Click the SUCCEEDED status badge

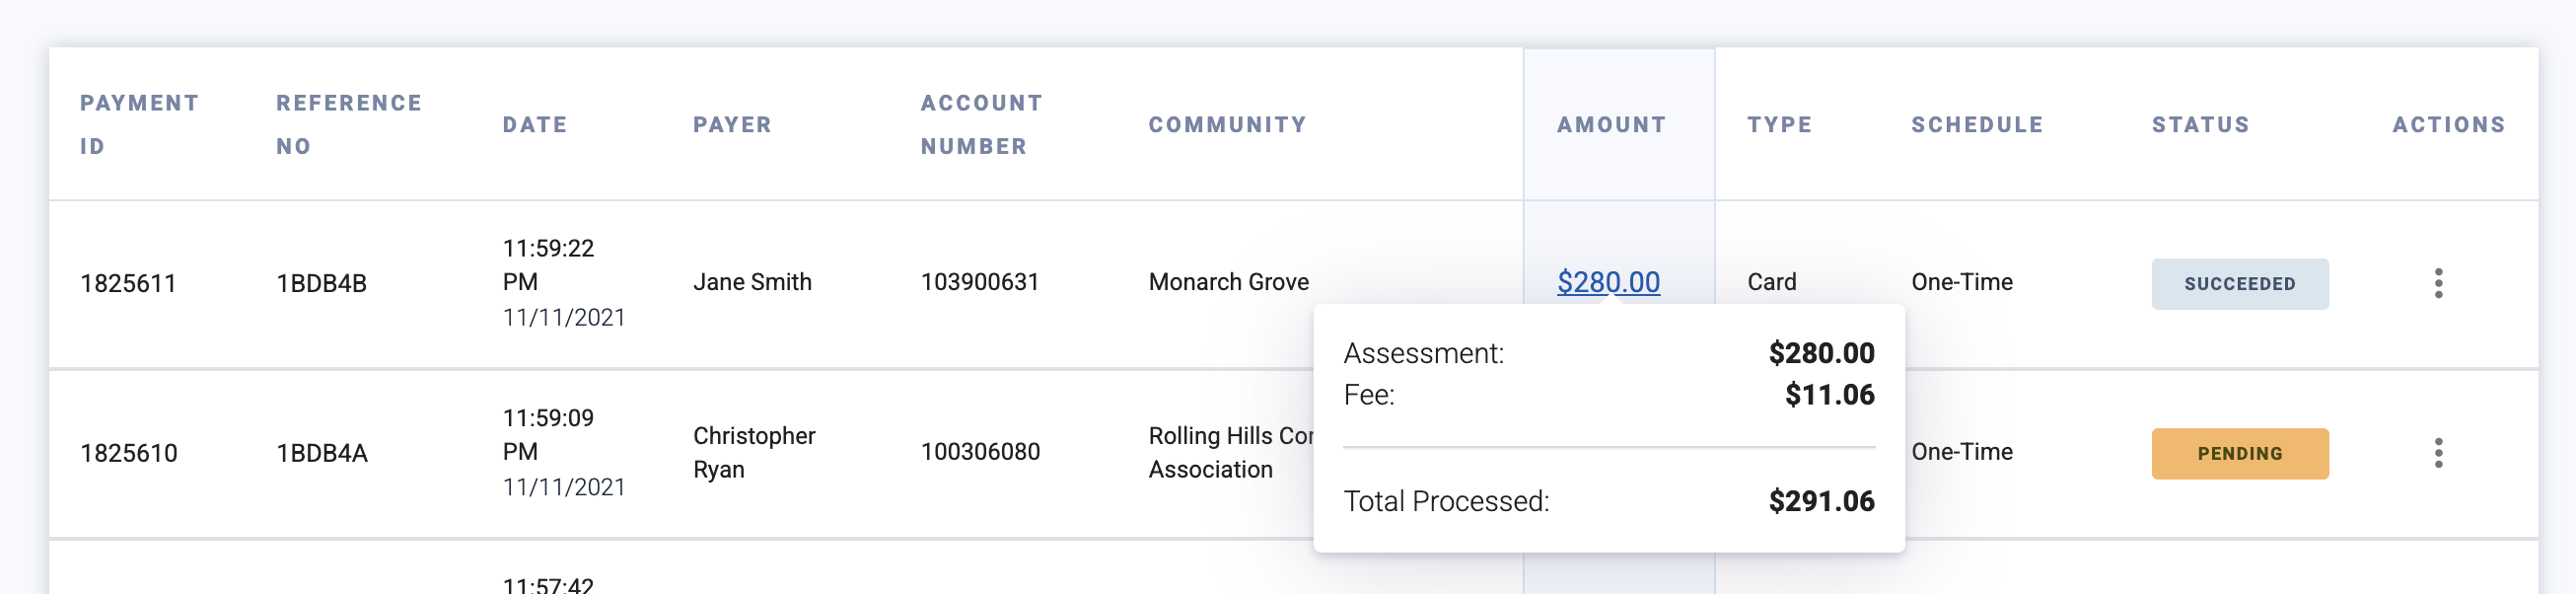(x=2239, y=284)
